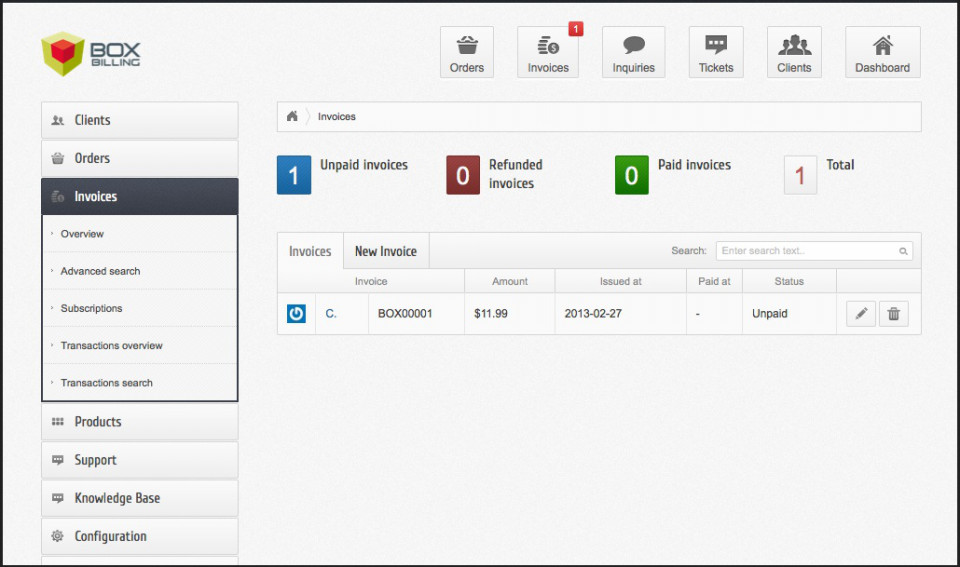Screen dimensions: 960x567
Task: Open the Transactions overview link
Action: (111, 346)
